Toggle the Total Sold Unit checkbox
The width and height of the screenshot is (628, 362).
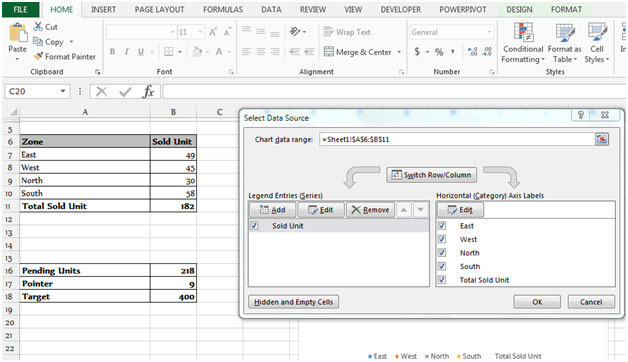442,280
